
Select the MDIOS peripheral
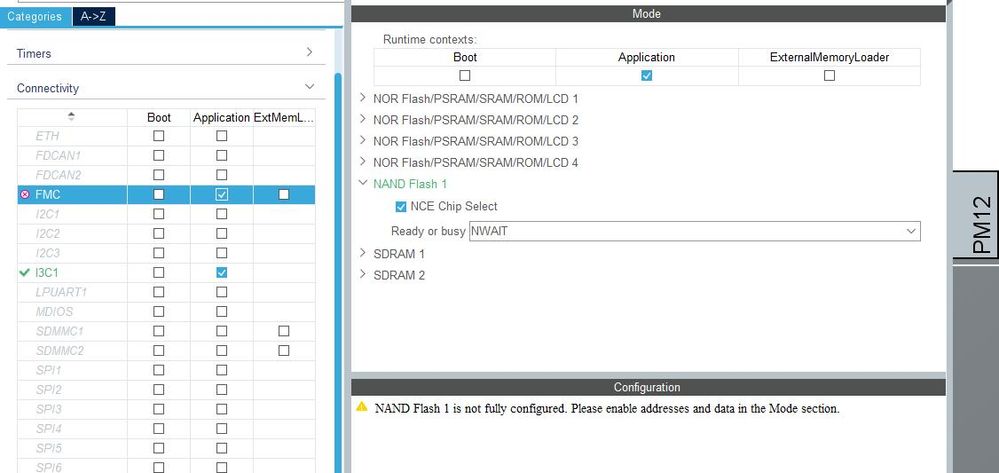tap(54, 312)
